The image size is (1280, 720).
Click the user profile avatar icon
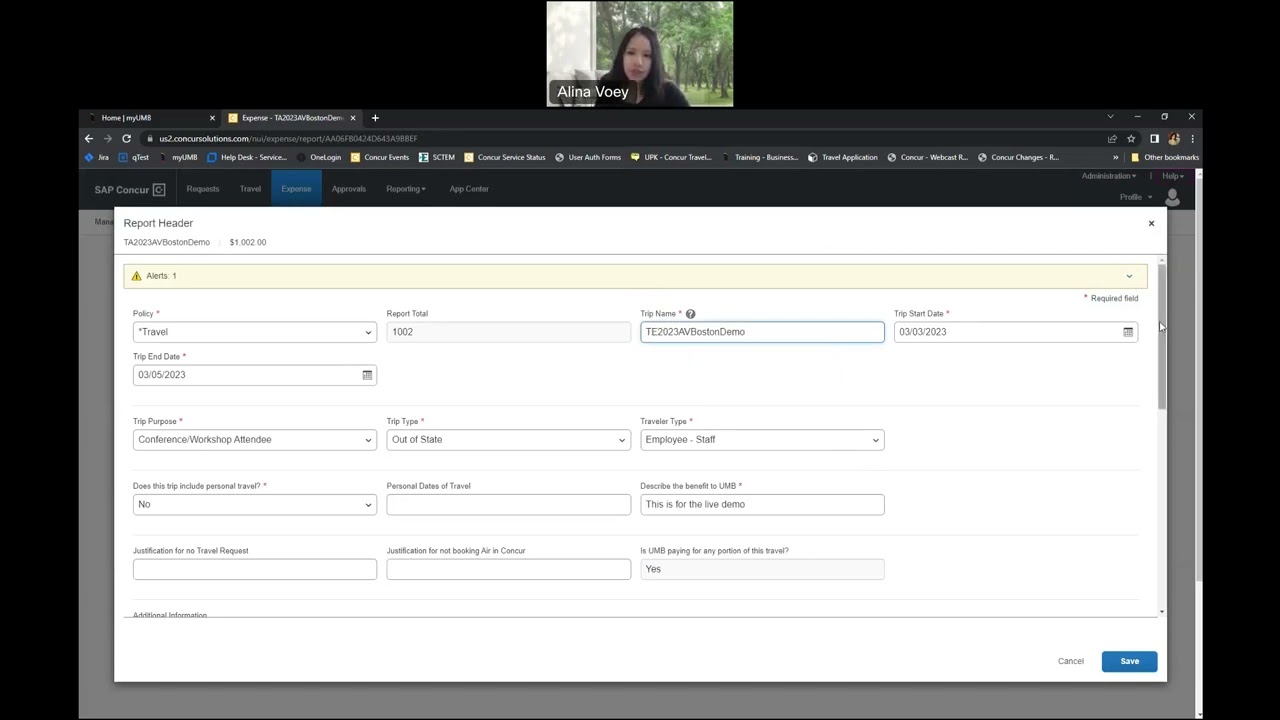click(1172, 197)
